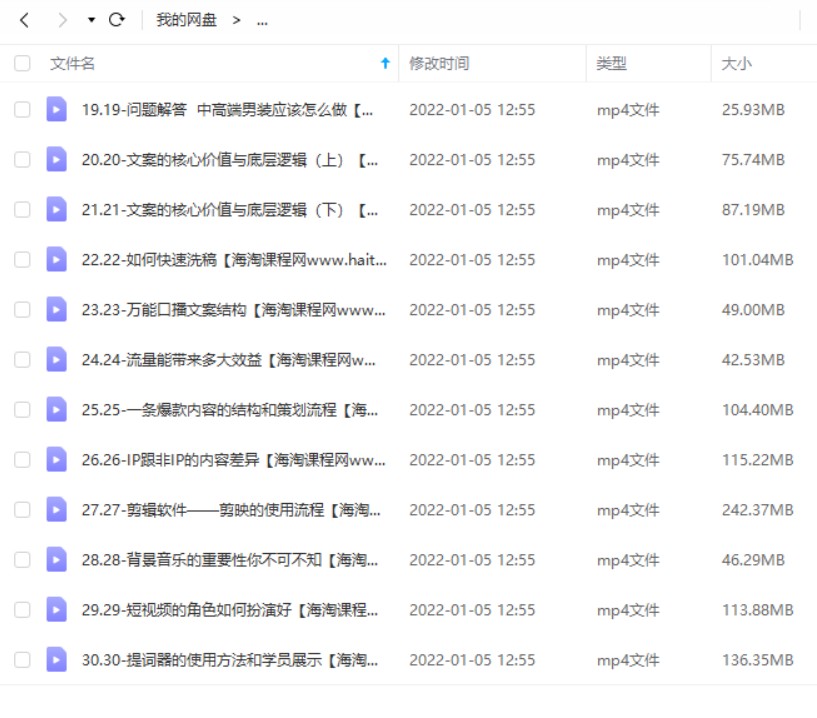Check the box for 29.29-短视频的角色 file

pos(22,610)
